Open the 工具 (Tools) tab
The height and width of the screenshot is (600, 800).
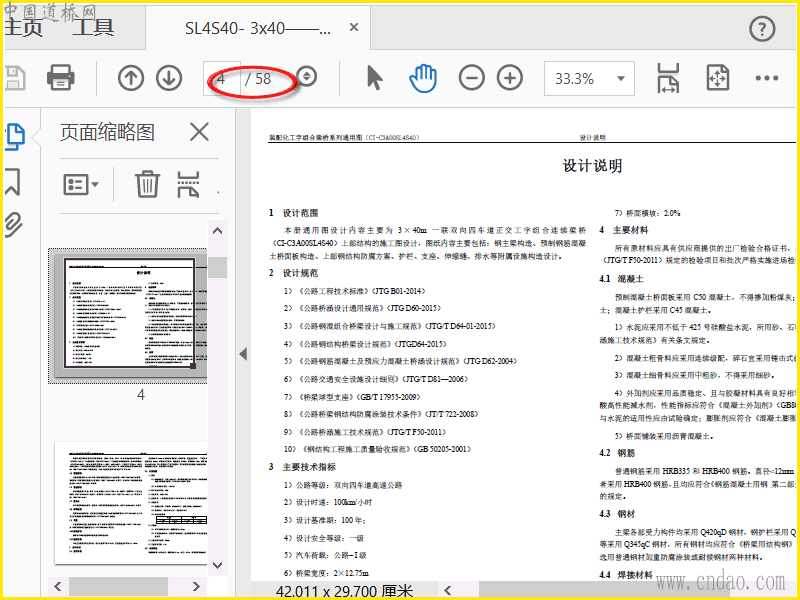(93, 27)
